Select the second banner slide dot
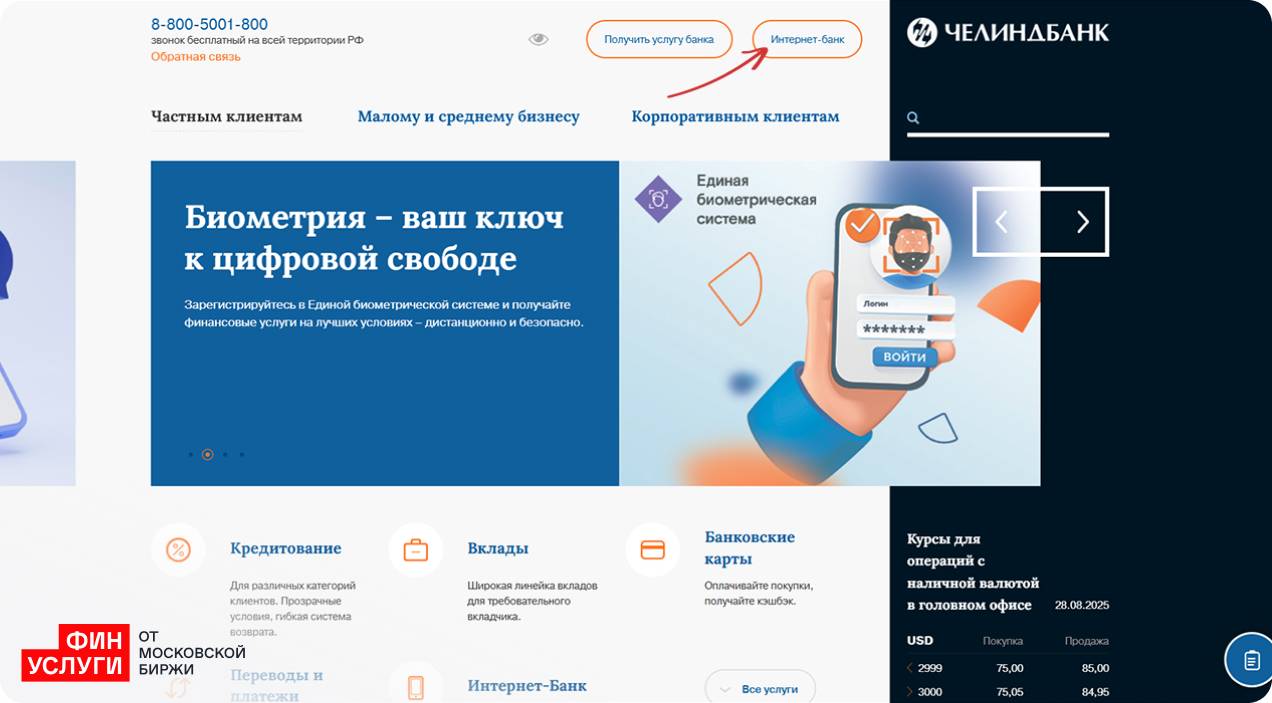This screenshot has width=1272, height=703. pos(207,454)
